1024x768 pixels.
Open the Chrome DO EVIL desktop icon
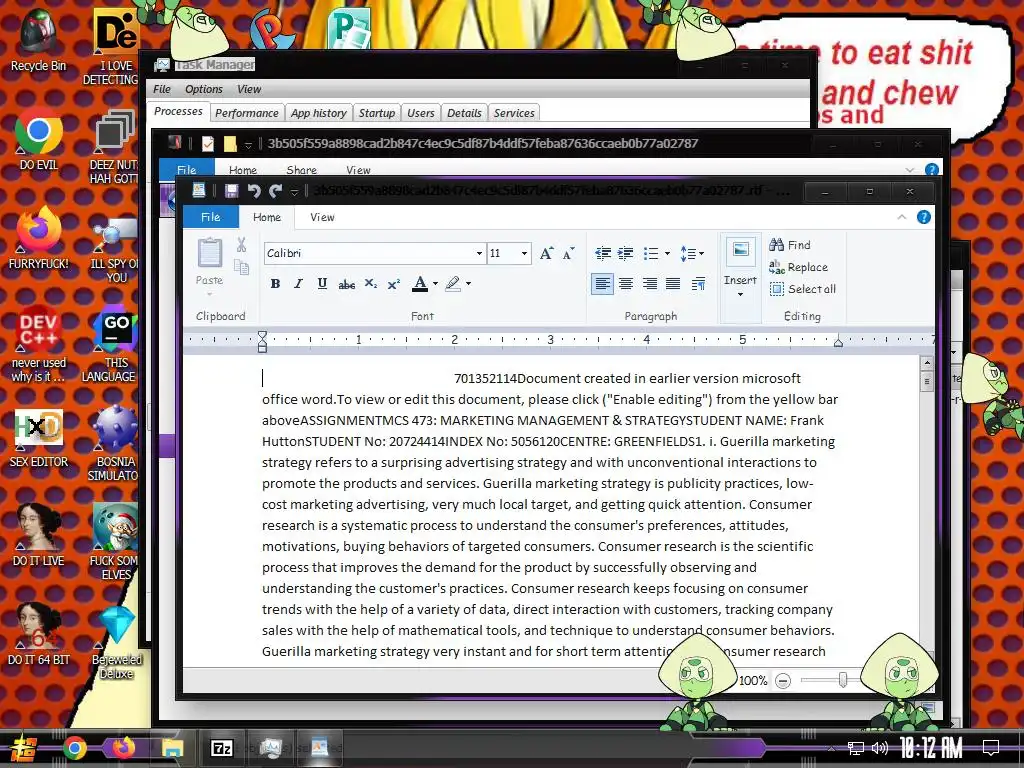click(x=39, y=140)
